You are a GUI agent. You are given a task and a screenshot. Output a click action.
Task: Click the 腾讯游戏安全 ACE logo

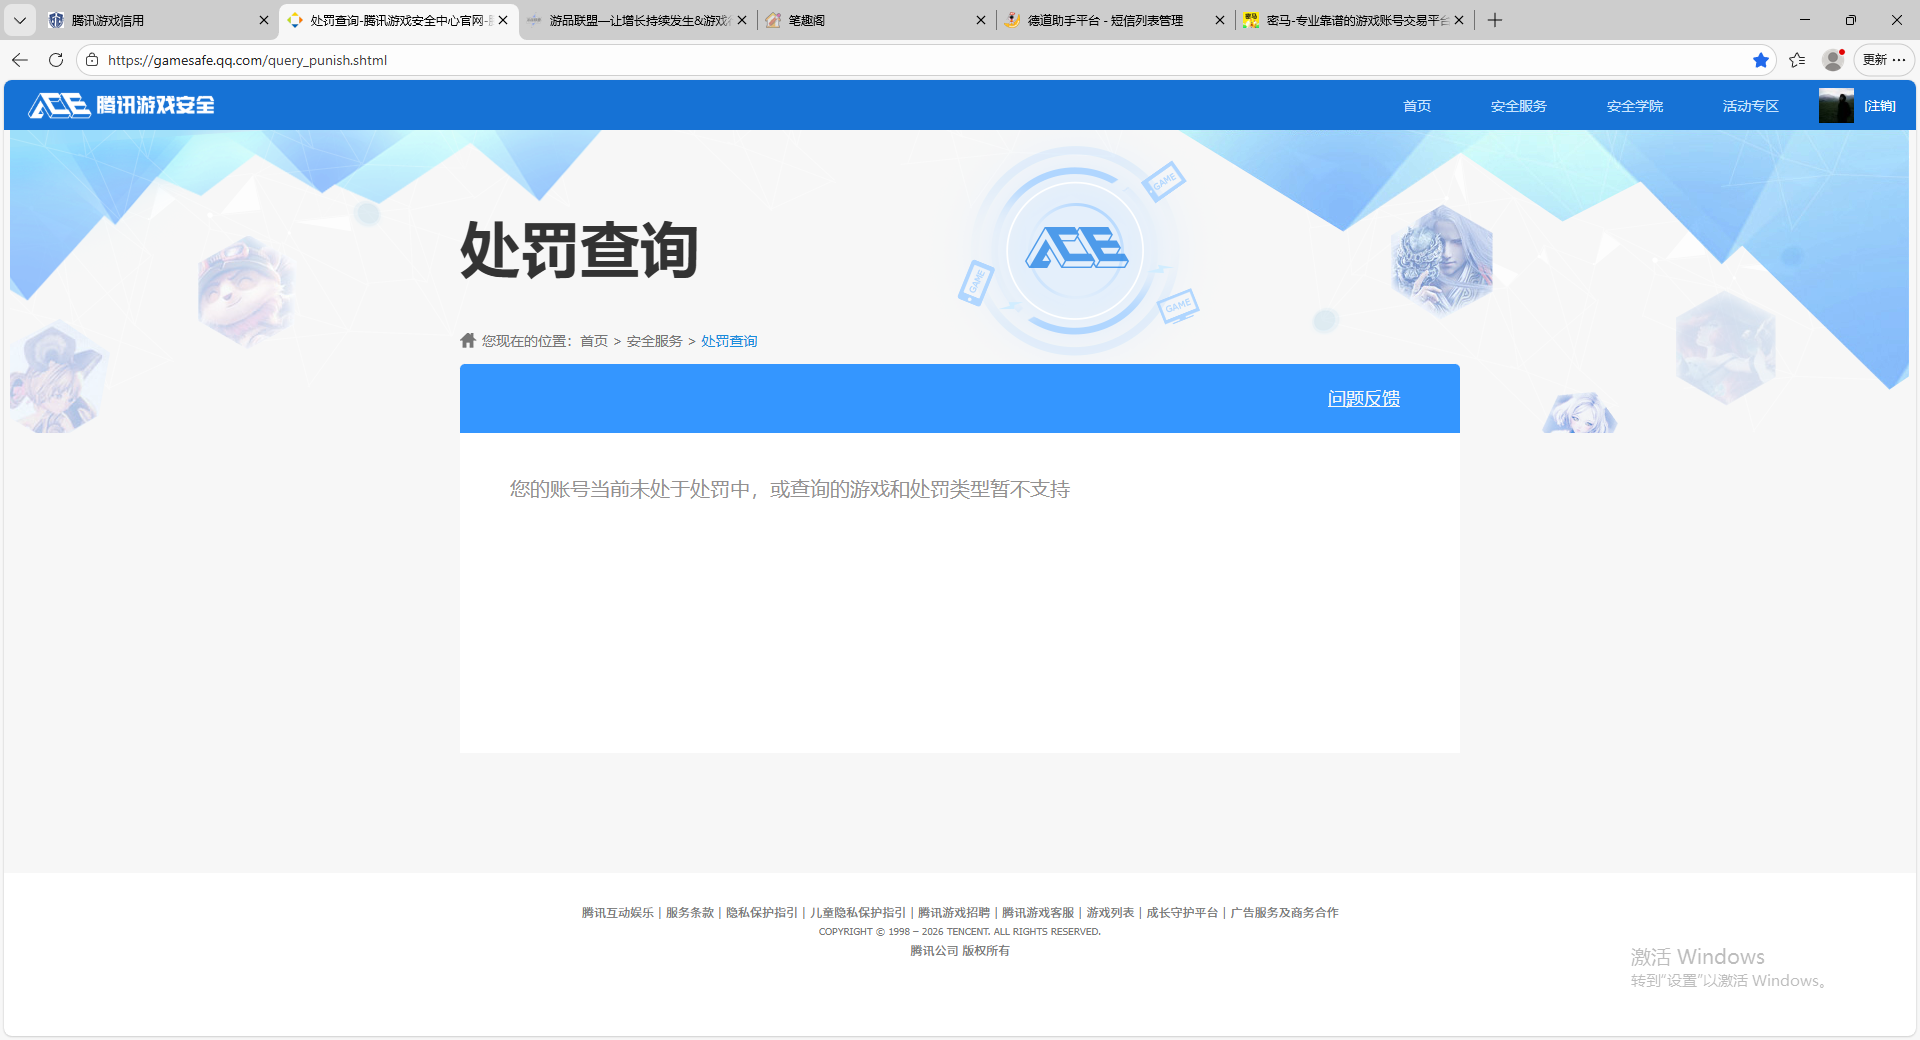119,105
